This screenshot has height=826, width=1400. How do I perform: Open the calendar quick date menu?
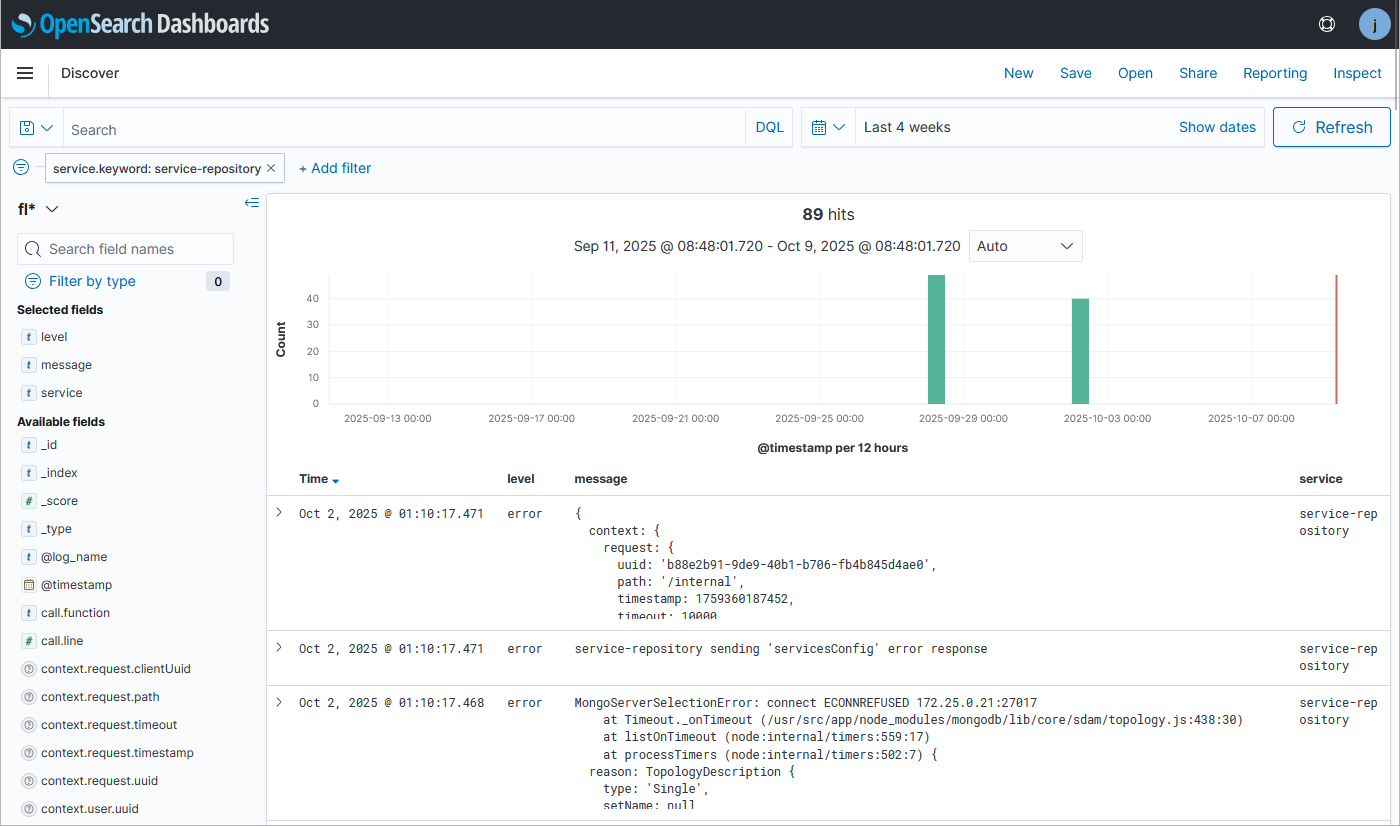click(828, 128)
